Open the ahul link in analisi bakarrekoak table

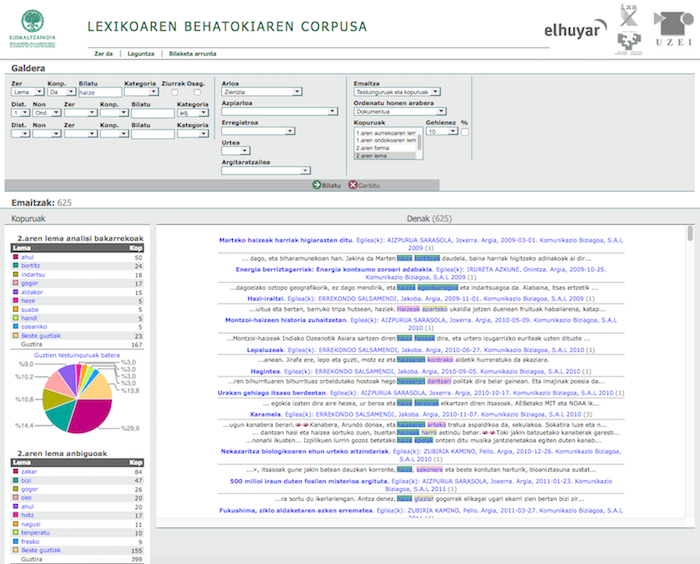(27, 257)
